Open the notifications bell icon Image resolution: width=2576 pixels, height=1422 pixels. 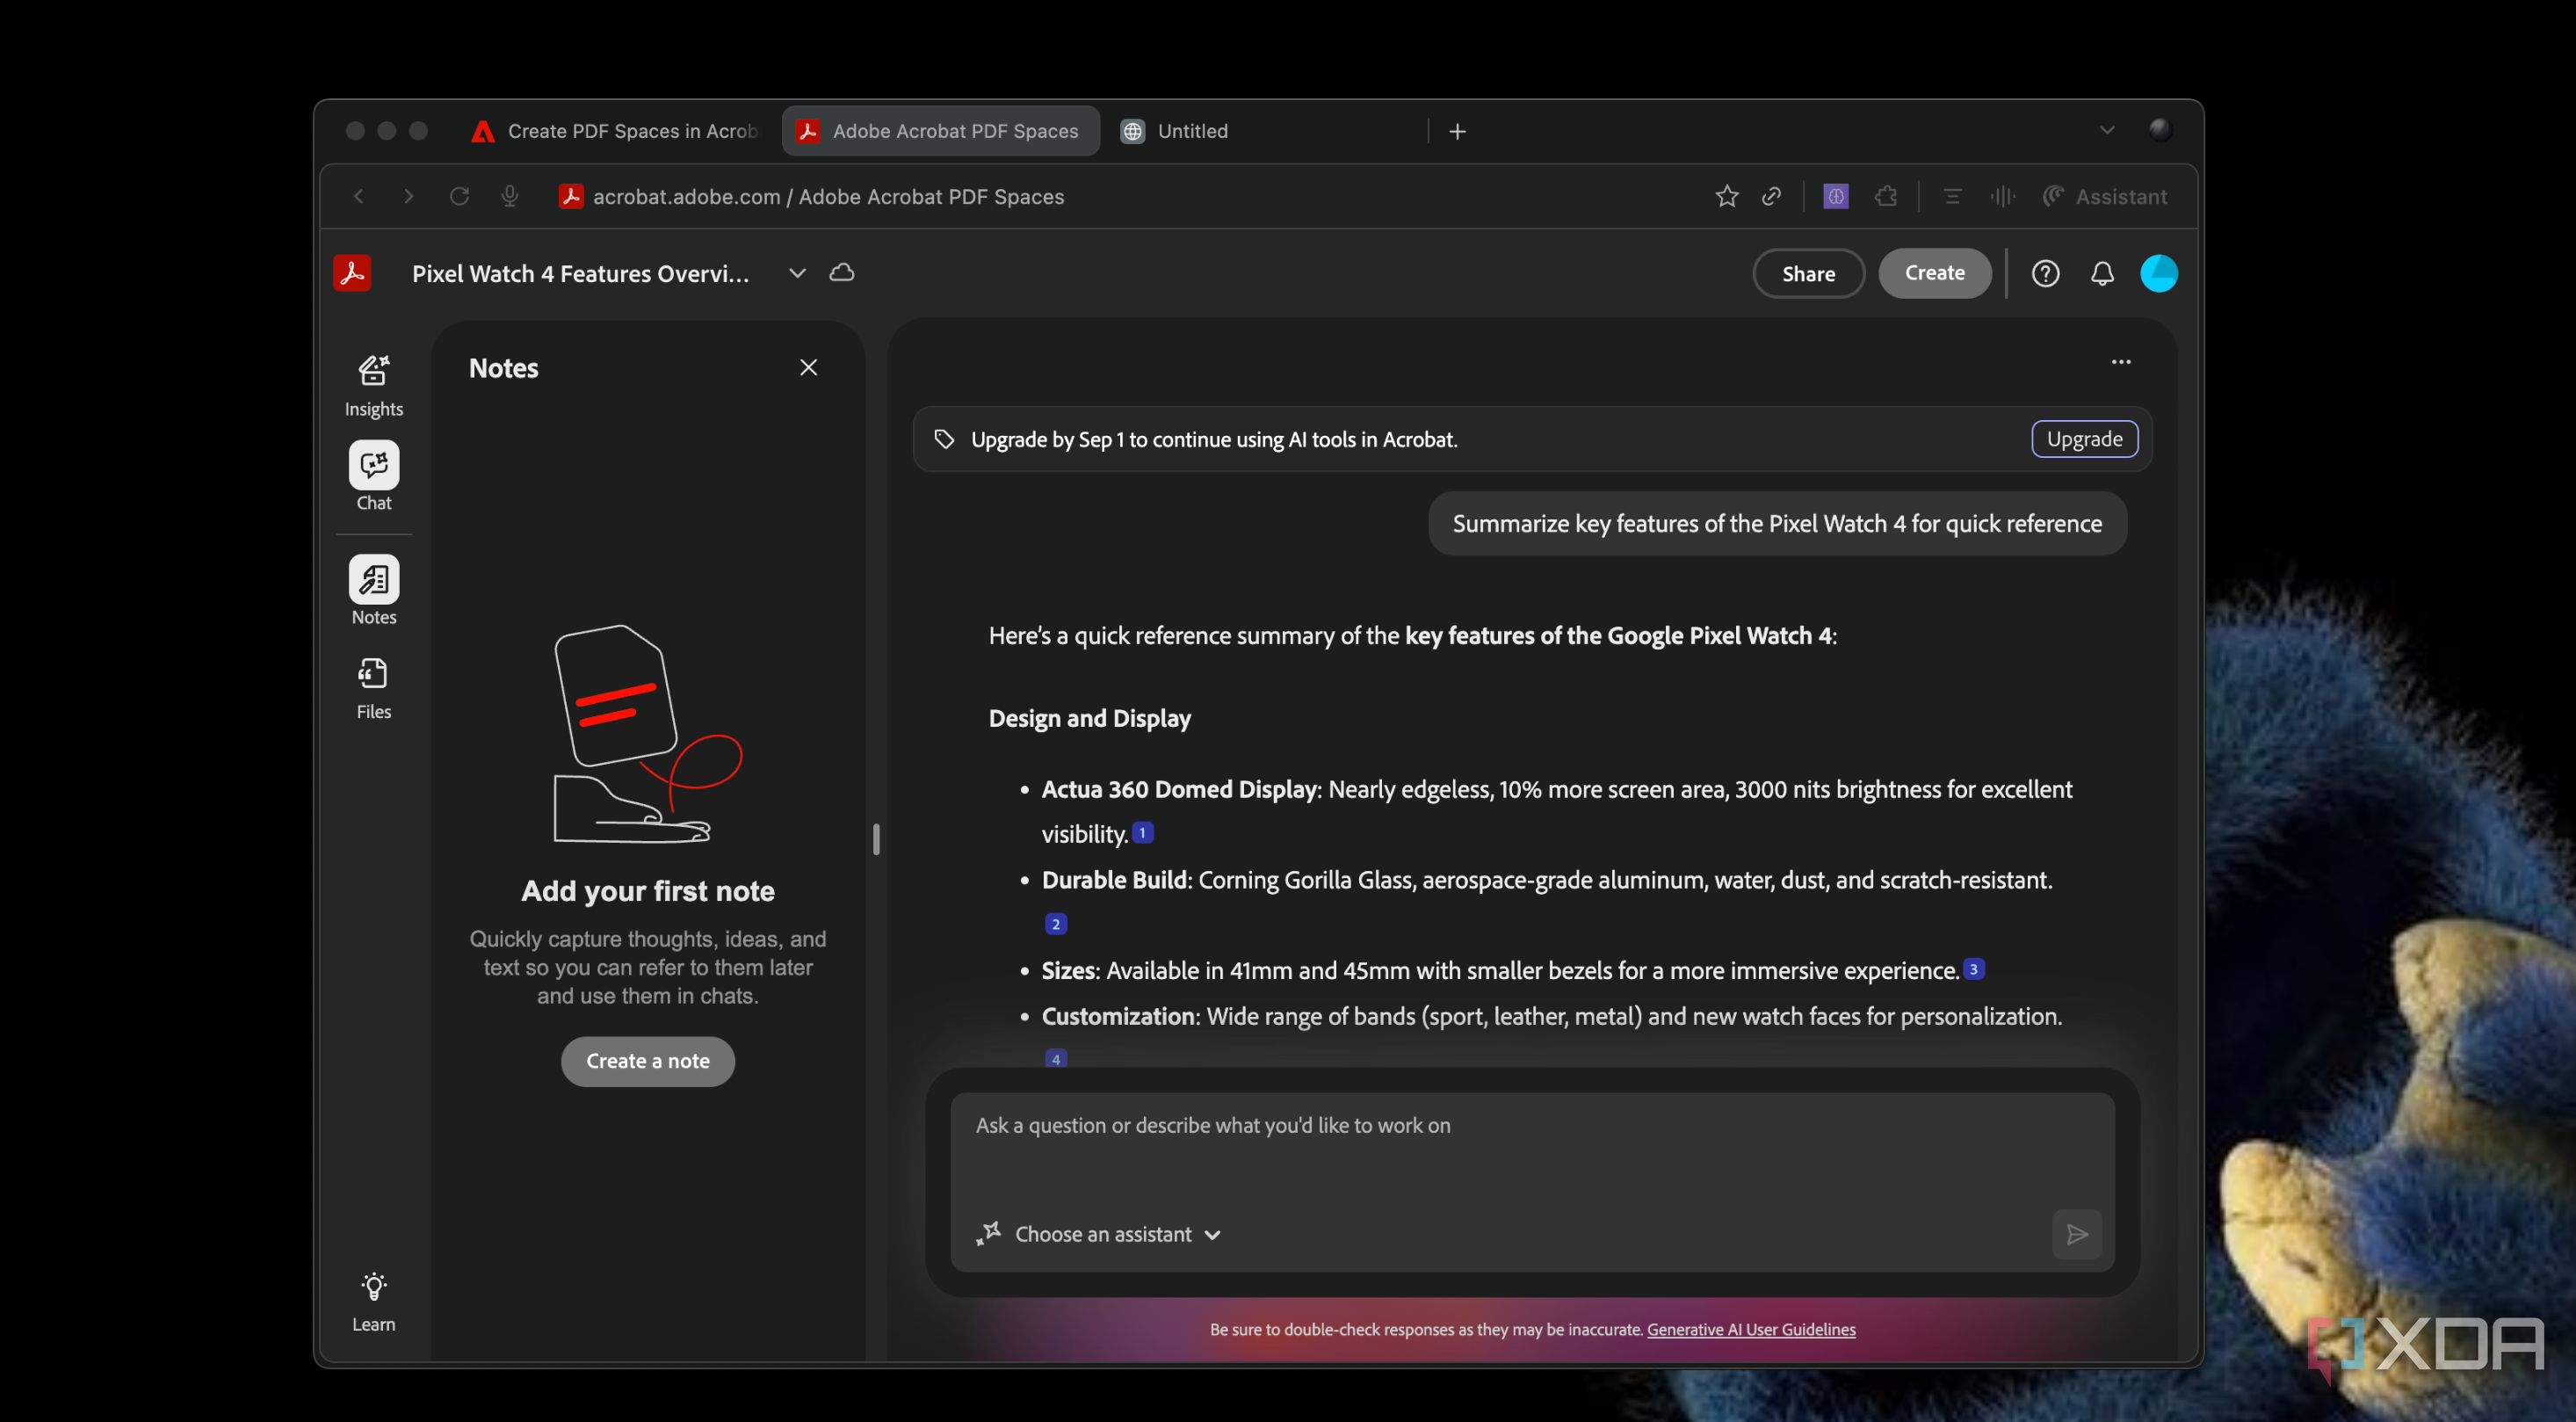pos(2102,273)
